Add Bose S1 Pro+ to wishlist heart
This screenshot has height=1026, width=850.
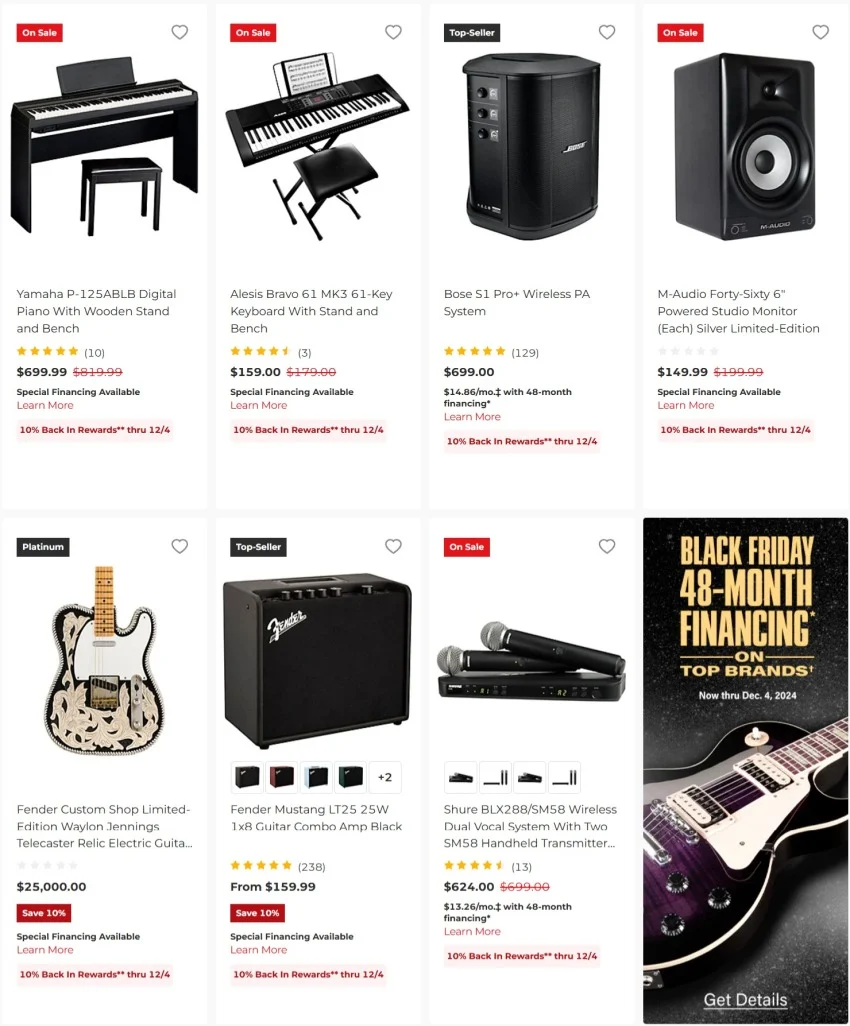[607, 32]
